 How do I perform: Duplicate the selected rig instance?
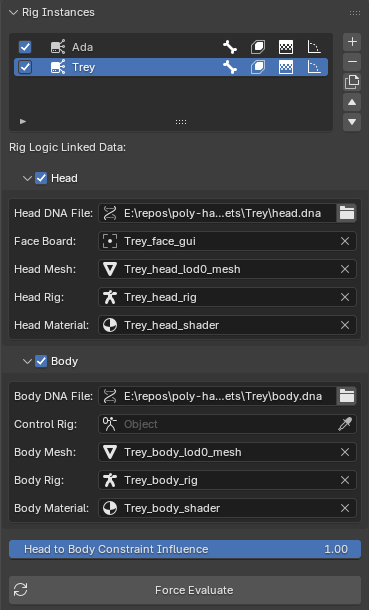(352, 82)
